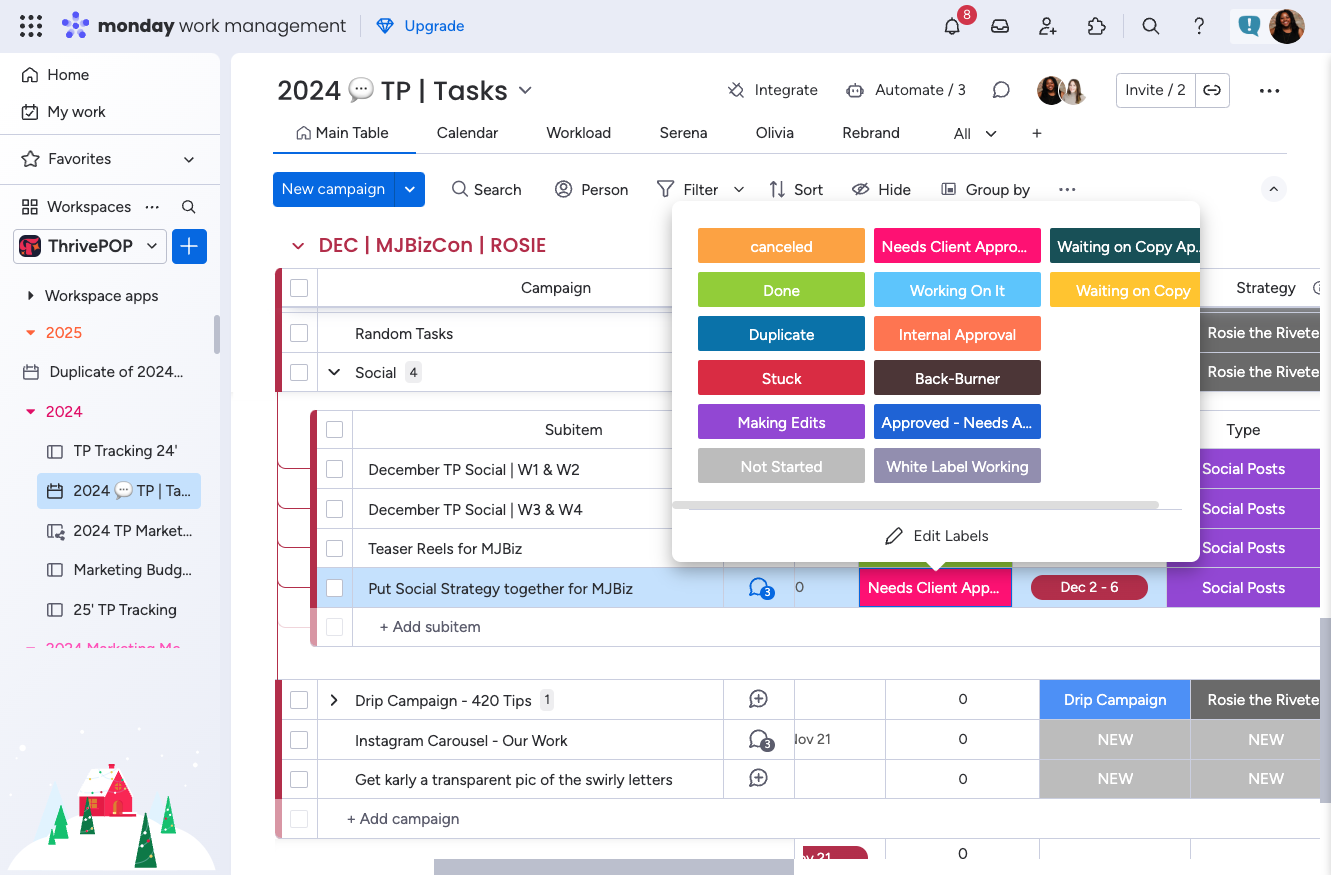Open the New campaign dropdown arrow
This screenshot has width=1331, height=875.
click(x=410, y=190)
